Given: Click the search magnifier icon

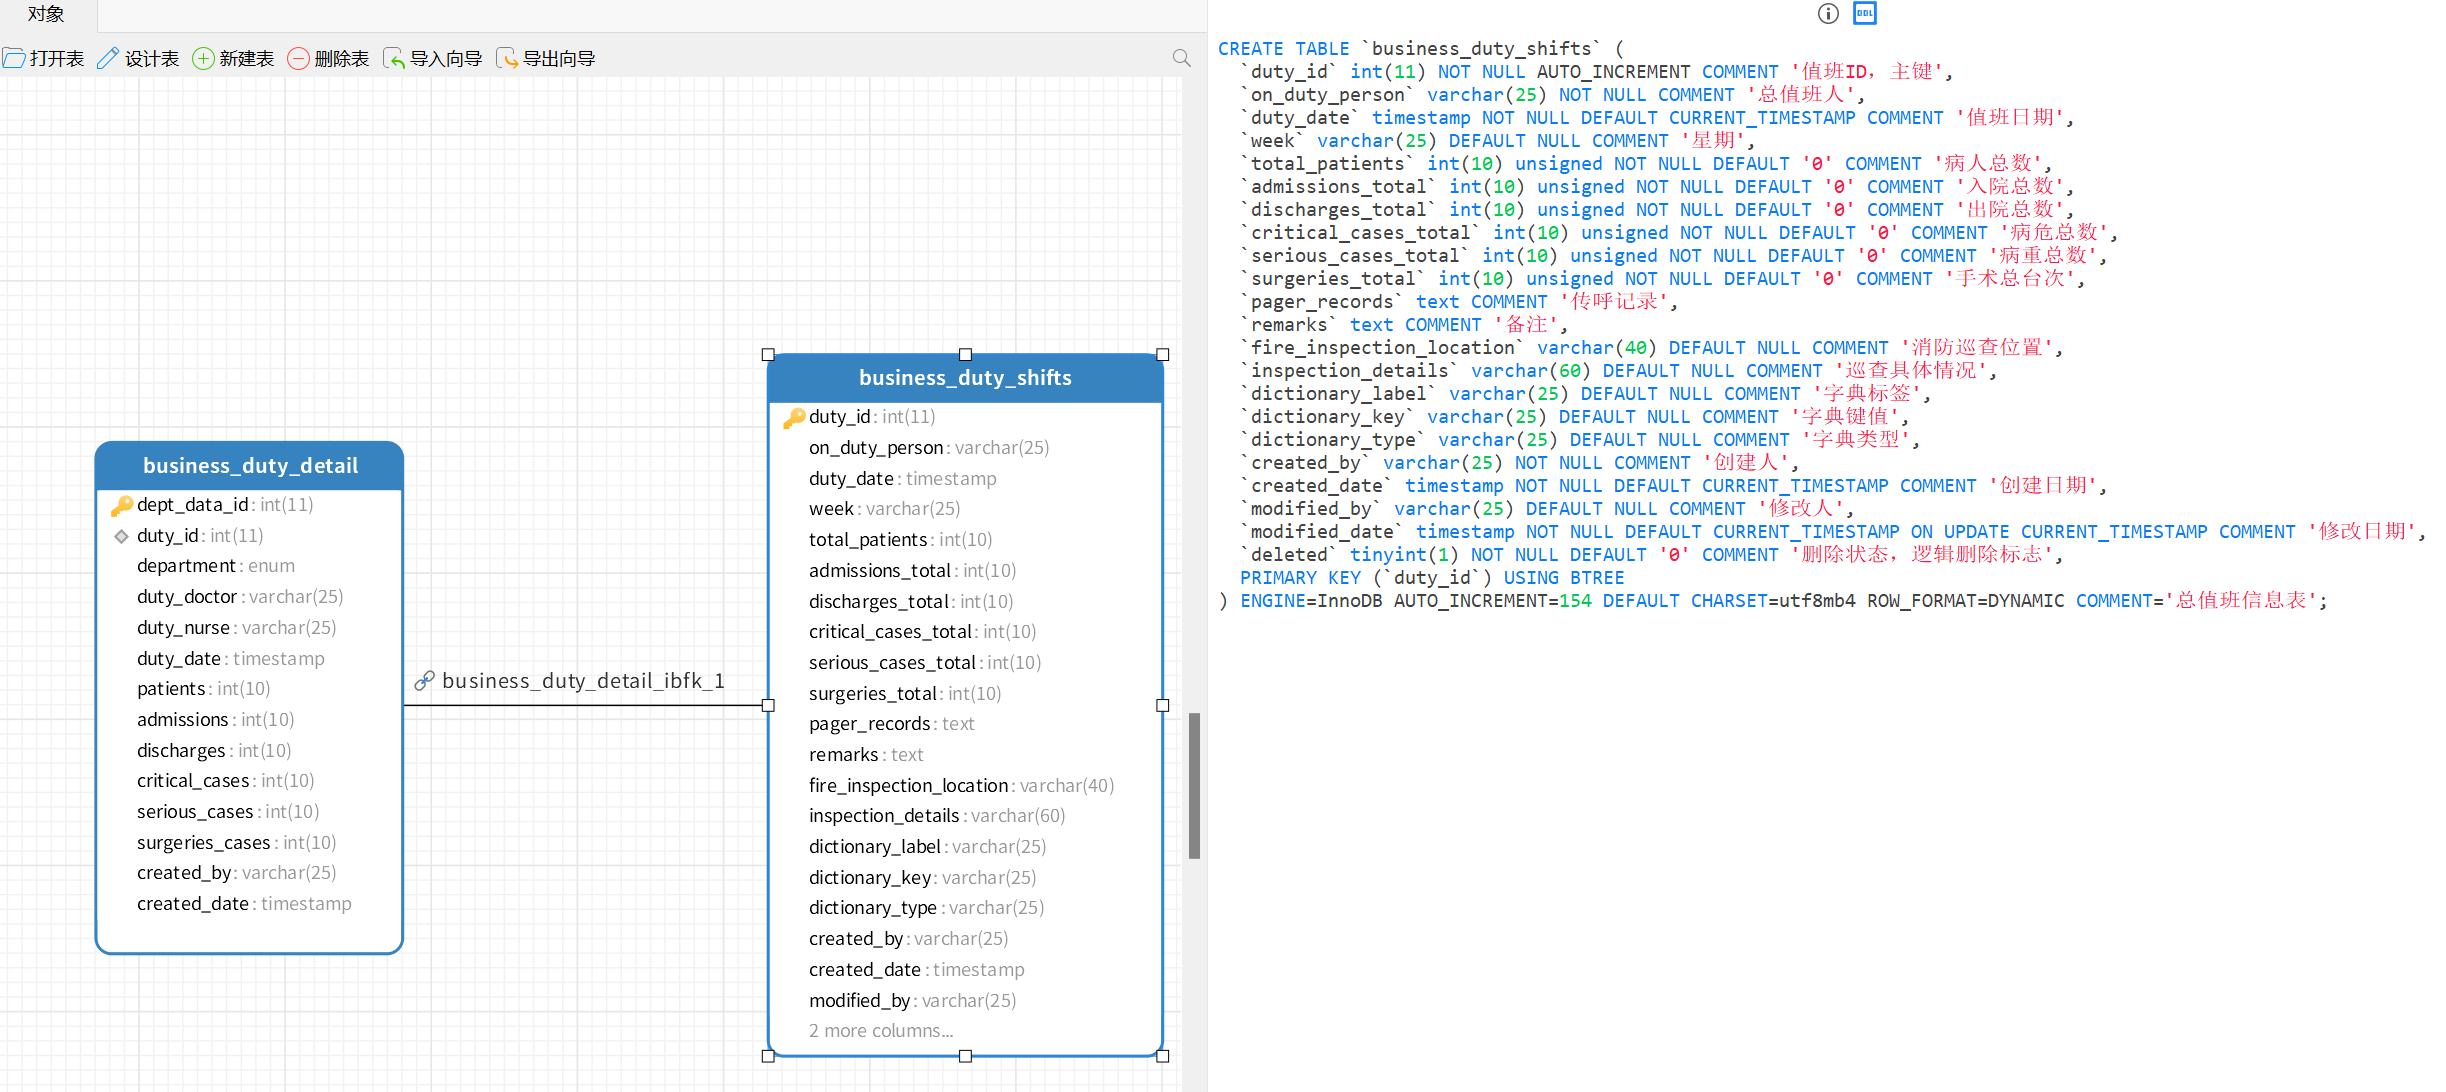Looking at the screenshot, I should click(1181, 58).
